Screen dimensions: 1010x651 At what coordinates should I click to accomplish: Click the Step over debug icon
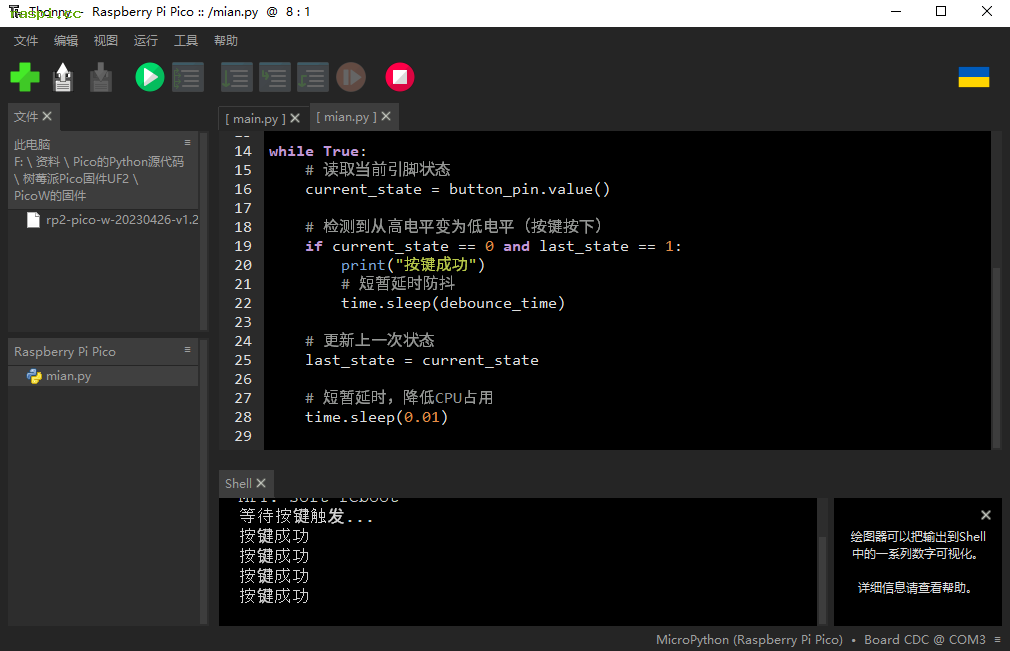click(x=237, y=77)
